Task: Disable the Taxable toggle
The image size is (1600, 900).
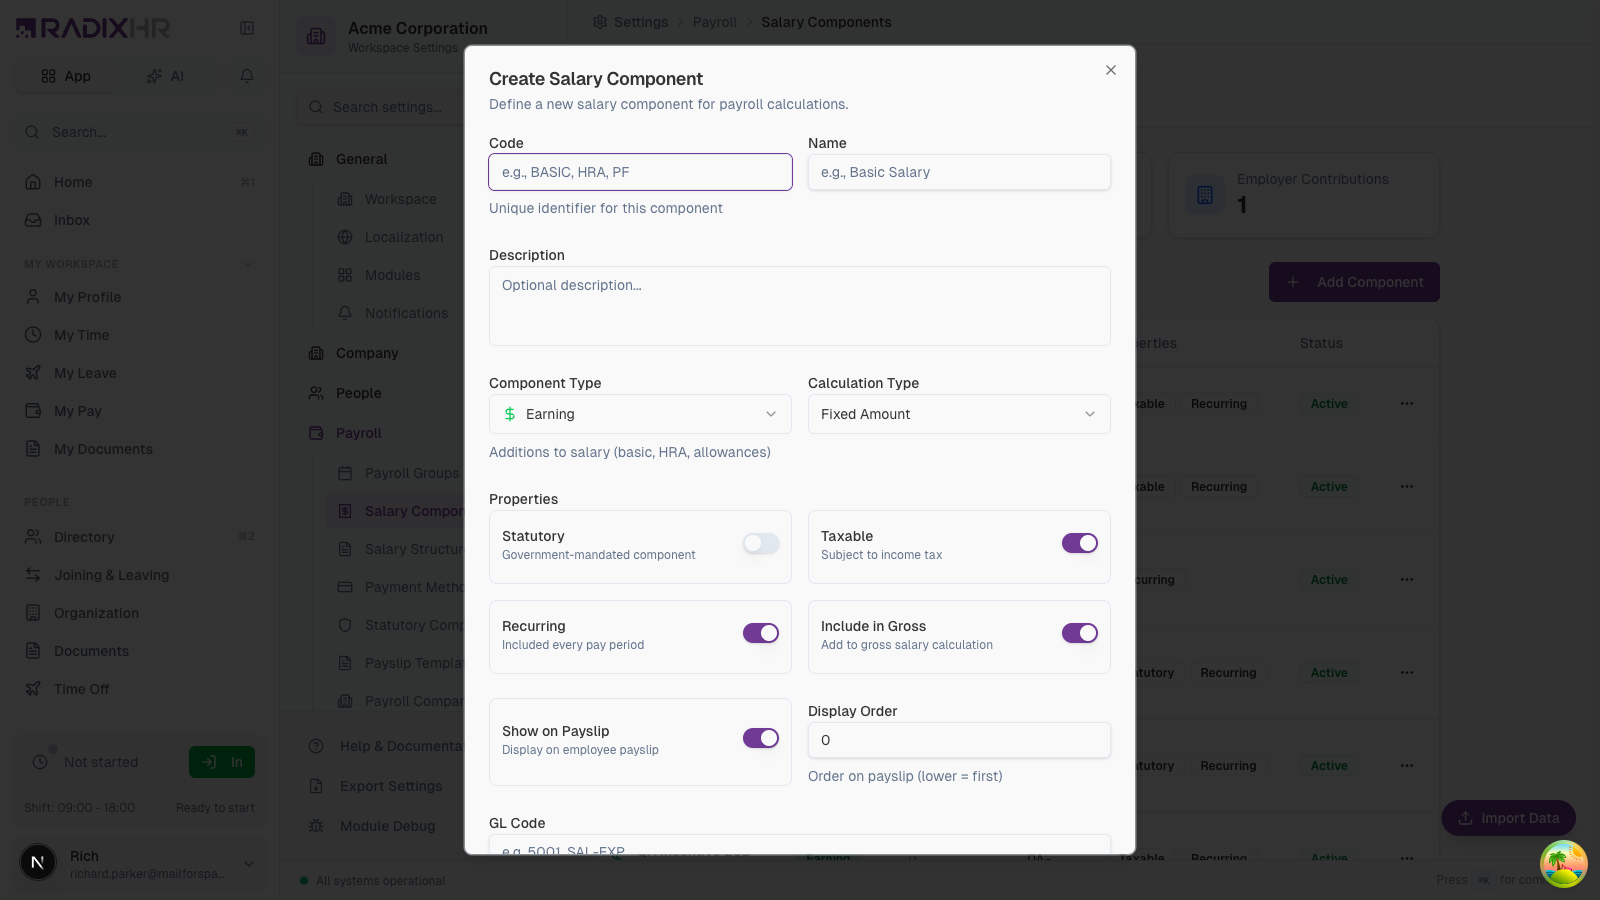Action: point(1080,543)
